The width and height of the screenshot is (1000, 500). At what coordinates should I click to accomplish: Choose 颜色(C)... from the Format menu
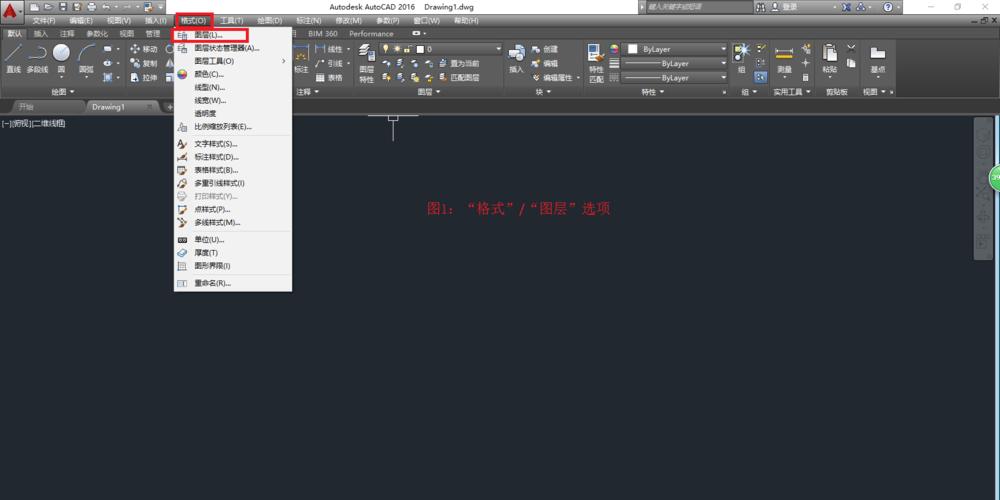[x=233, y=74]
